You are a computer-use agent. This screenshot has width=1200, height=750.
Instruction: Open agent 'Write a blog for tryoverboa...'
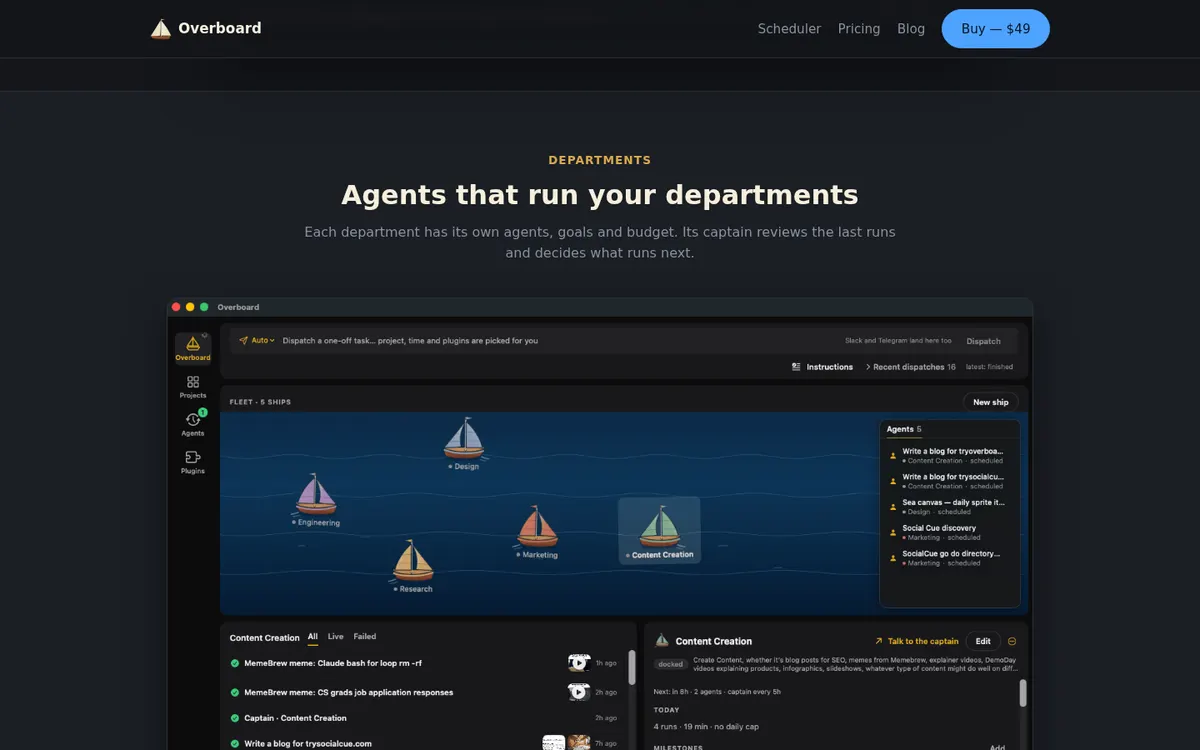pos(948,456)
